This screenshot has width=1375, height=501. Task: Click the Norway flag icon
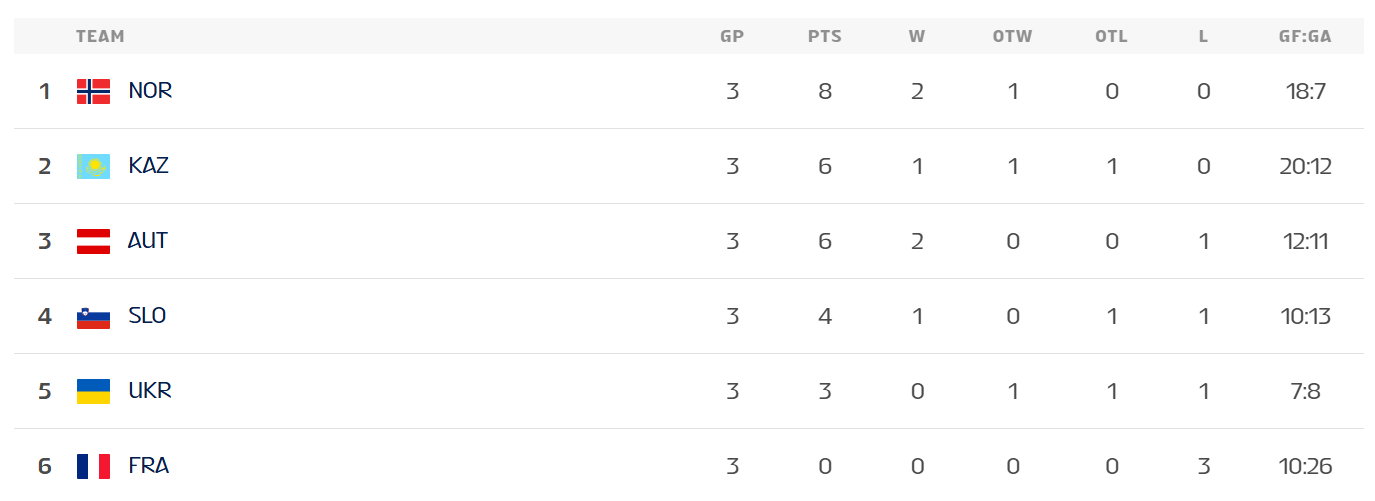coord(93,91)
